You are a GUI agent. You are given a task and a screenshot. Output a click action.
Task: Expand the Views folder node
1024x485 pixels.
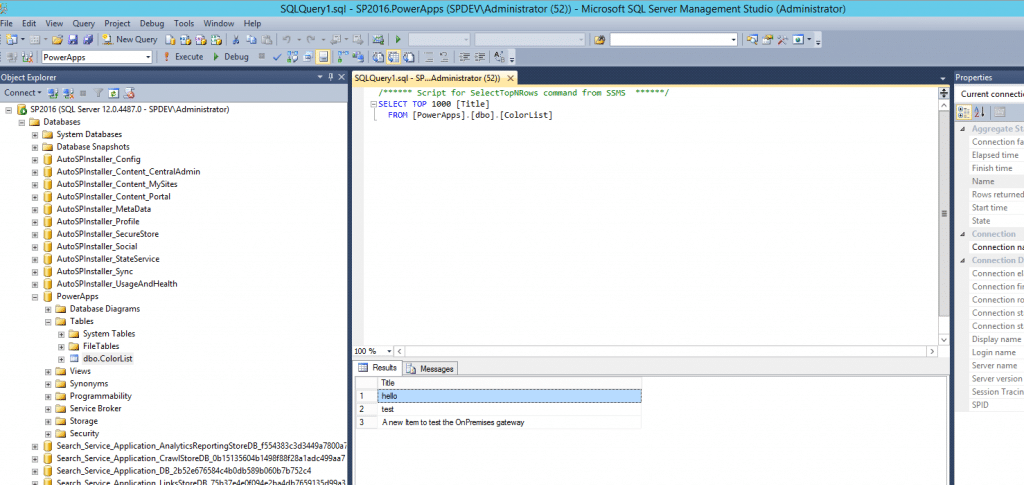[x=48, y=371]
